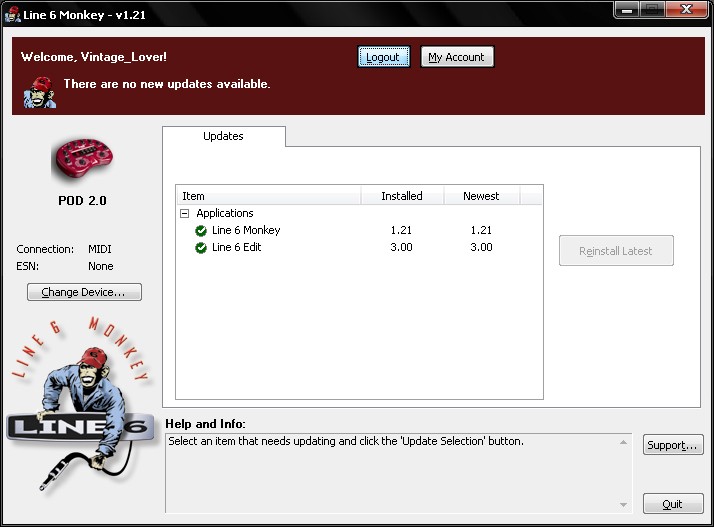Click the Logout button
The height and width of the screenshot is (527, 714).
click(384, 57)
